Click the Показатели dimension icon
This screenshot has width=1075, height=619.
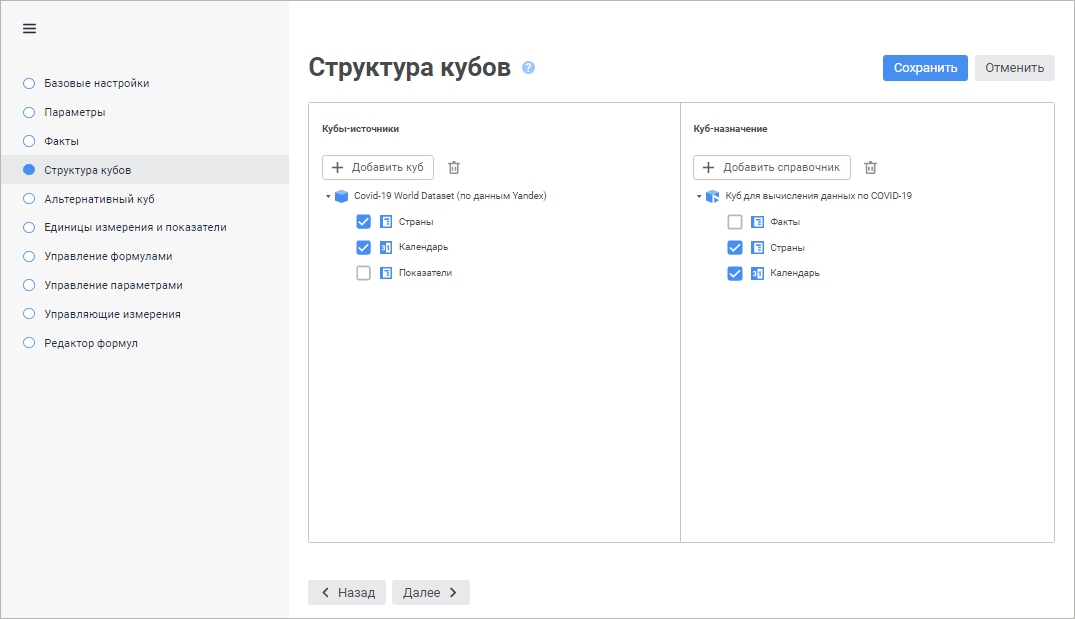[x=386, y=273]
